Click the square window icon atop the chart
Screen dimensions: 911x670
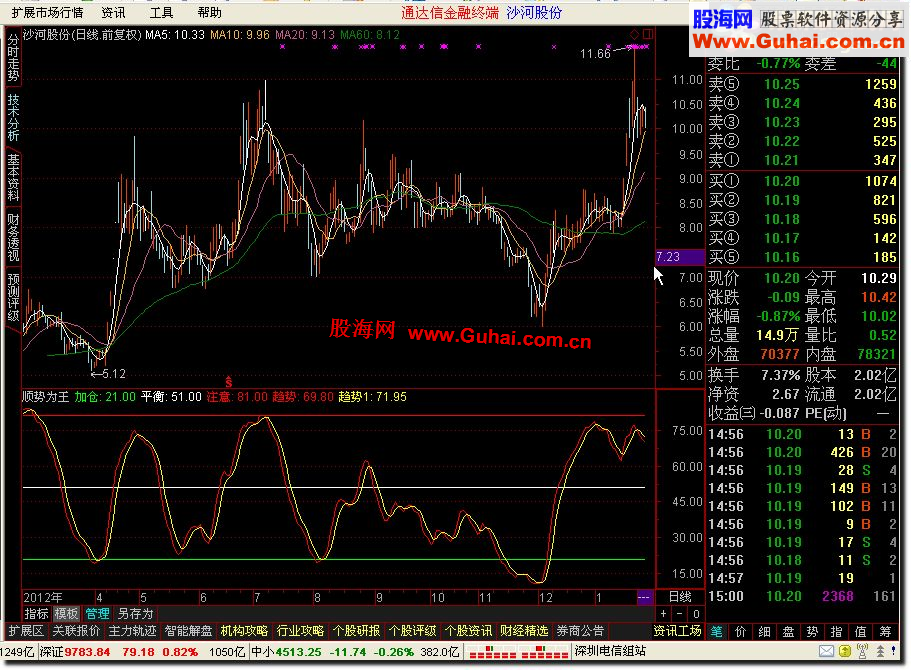point(647,34)
